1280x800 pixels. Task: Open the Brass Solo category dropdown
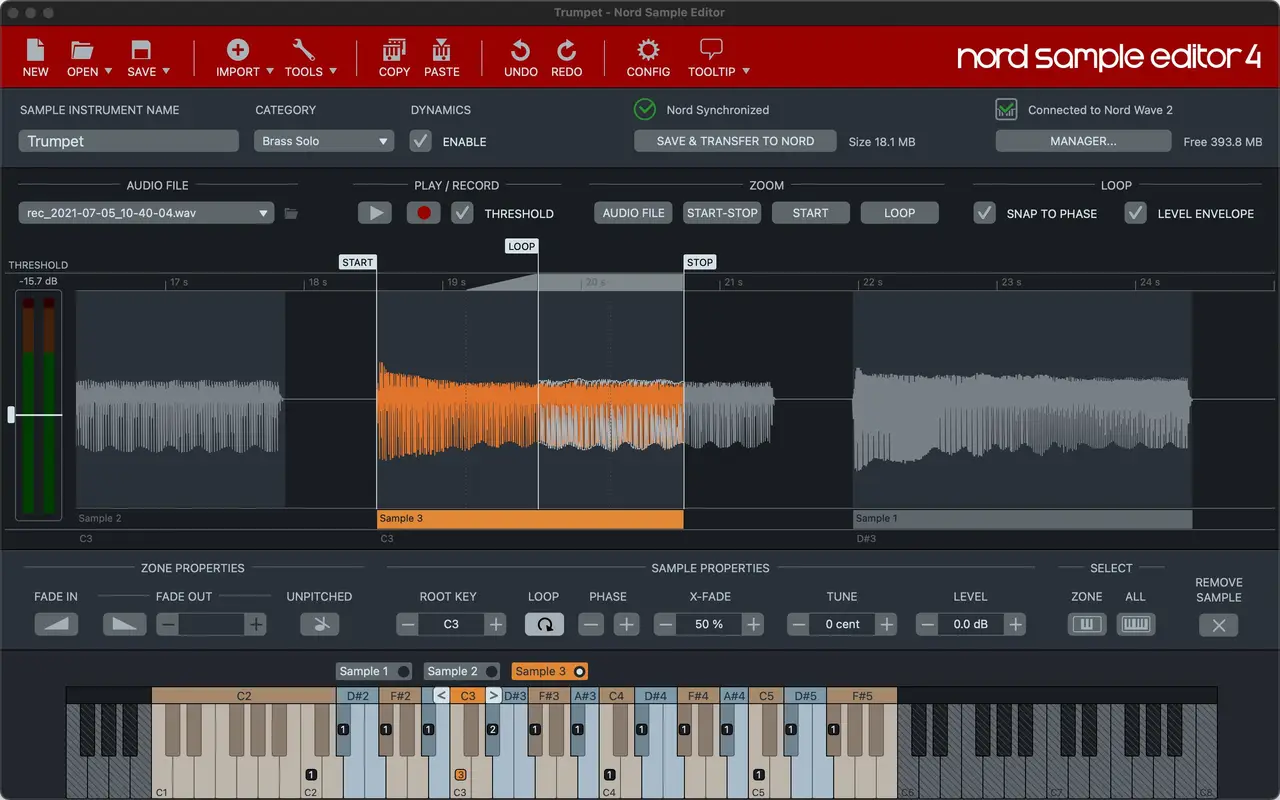click(324, 142)
